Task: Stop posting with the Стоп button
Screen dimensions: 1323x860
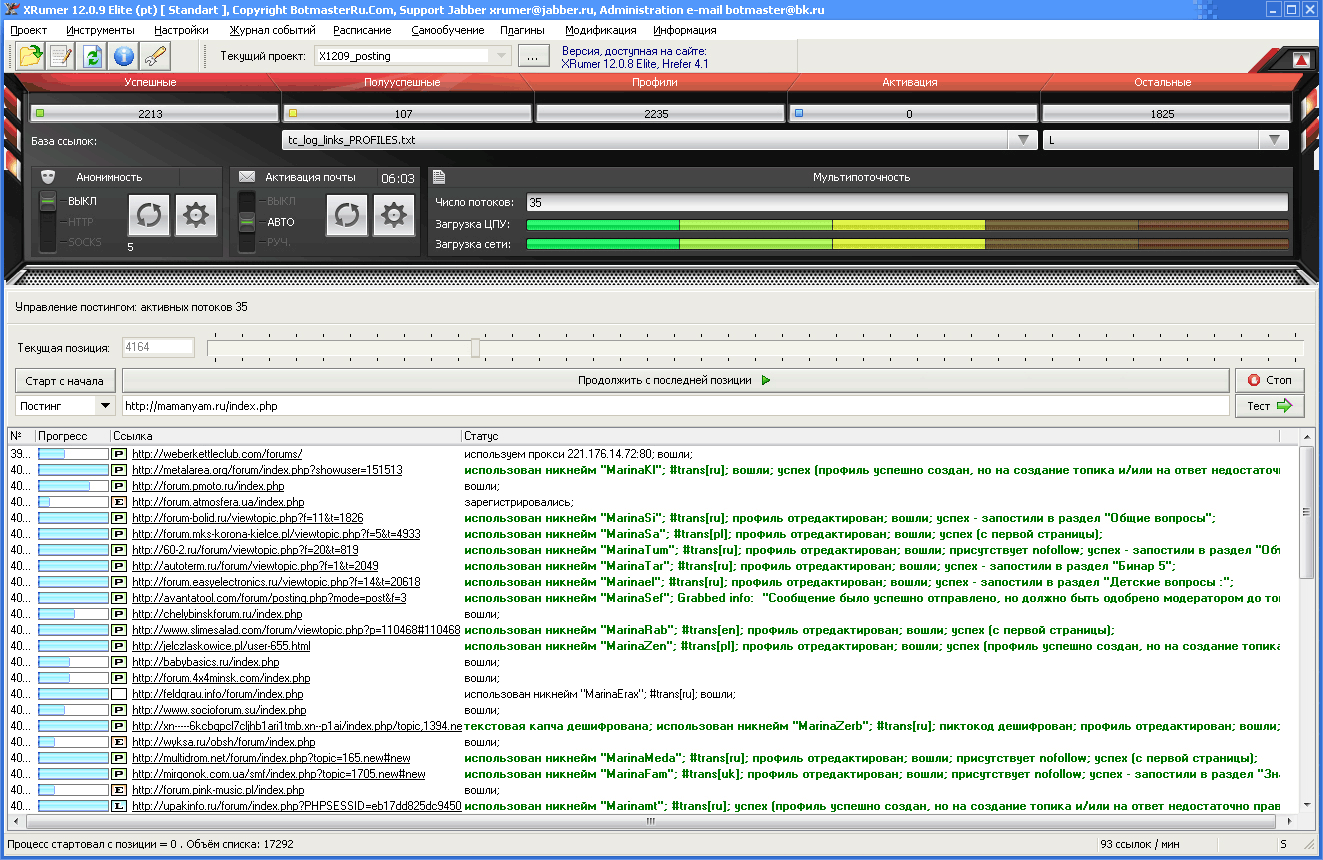Action: (1270, 380)
